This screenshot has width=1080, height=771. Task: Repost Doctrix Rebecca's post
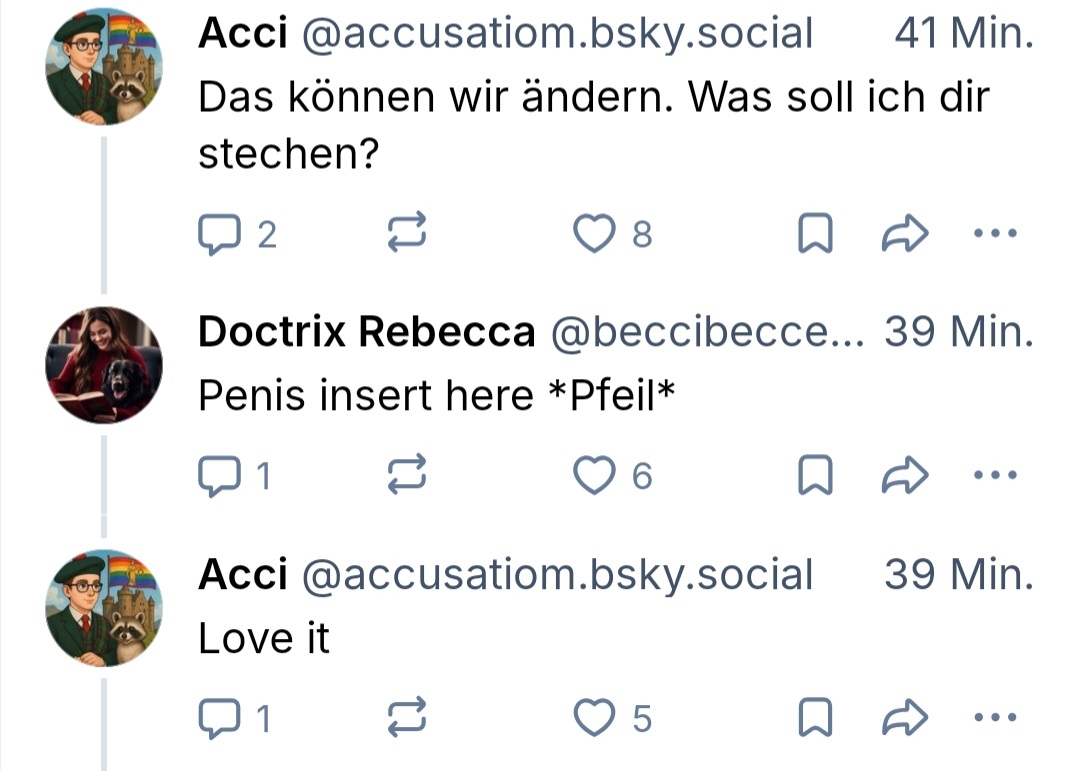407,477
